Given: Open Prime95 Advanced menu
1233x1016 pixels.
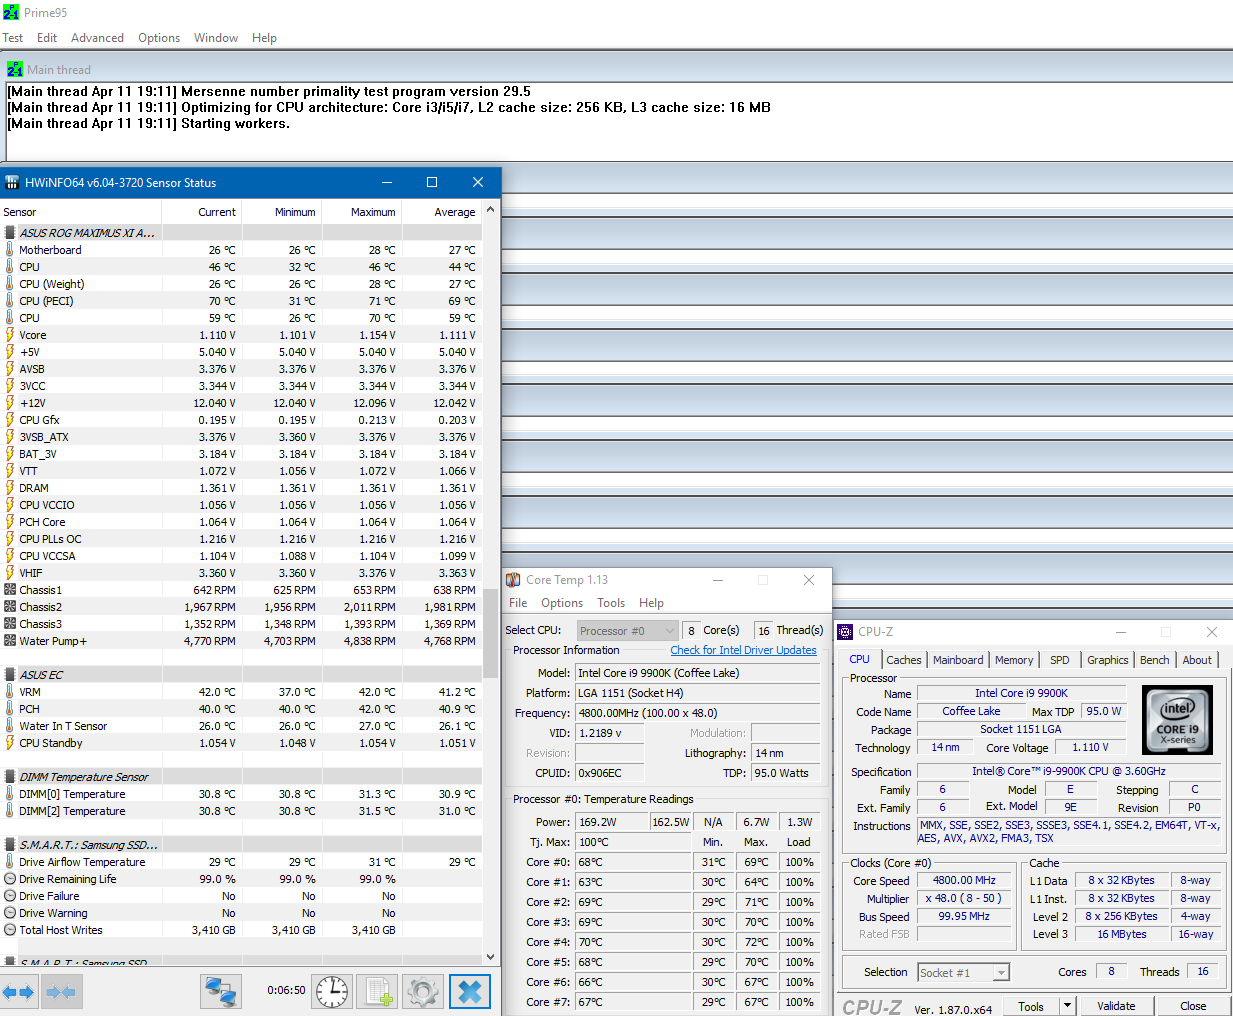Looking at the screenshot, I should pos(97,38).
